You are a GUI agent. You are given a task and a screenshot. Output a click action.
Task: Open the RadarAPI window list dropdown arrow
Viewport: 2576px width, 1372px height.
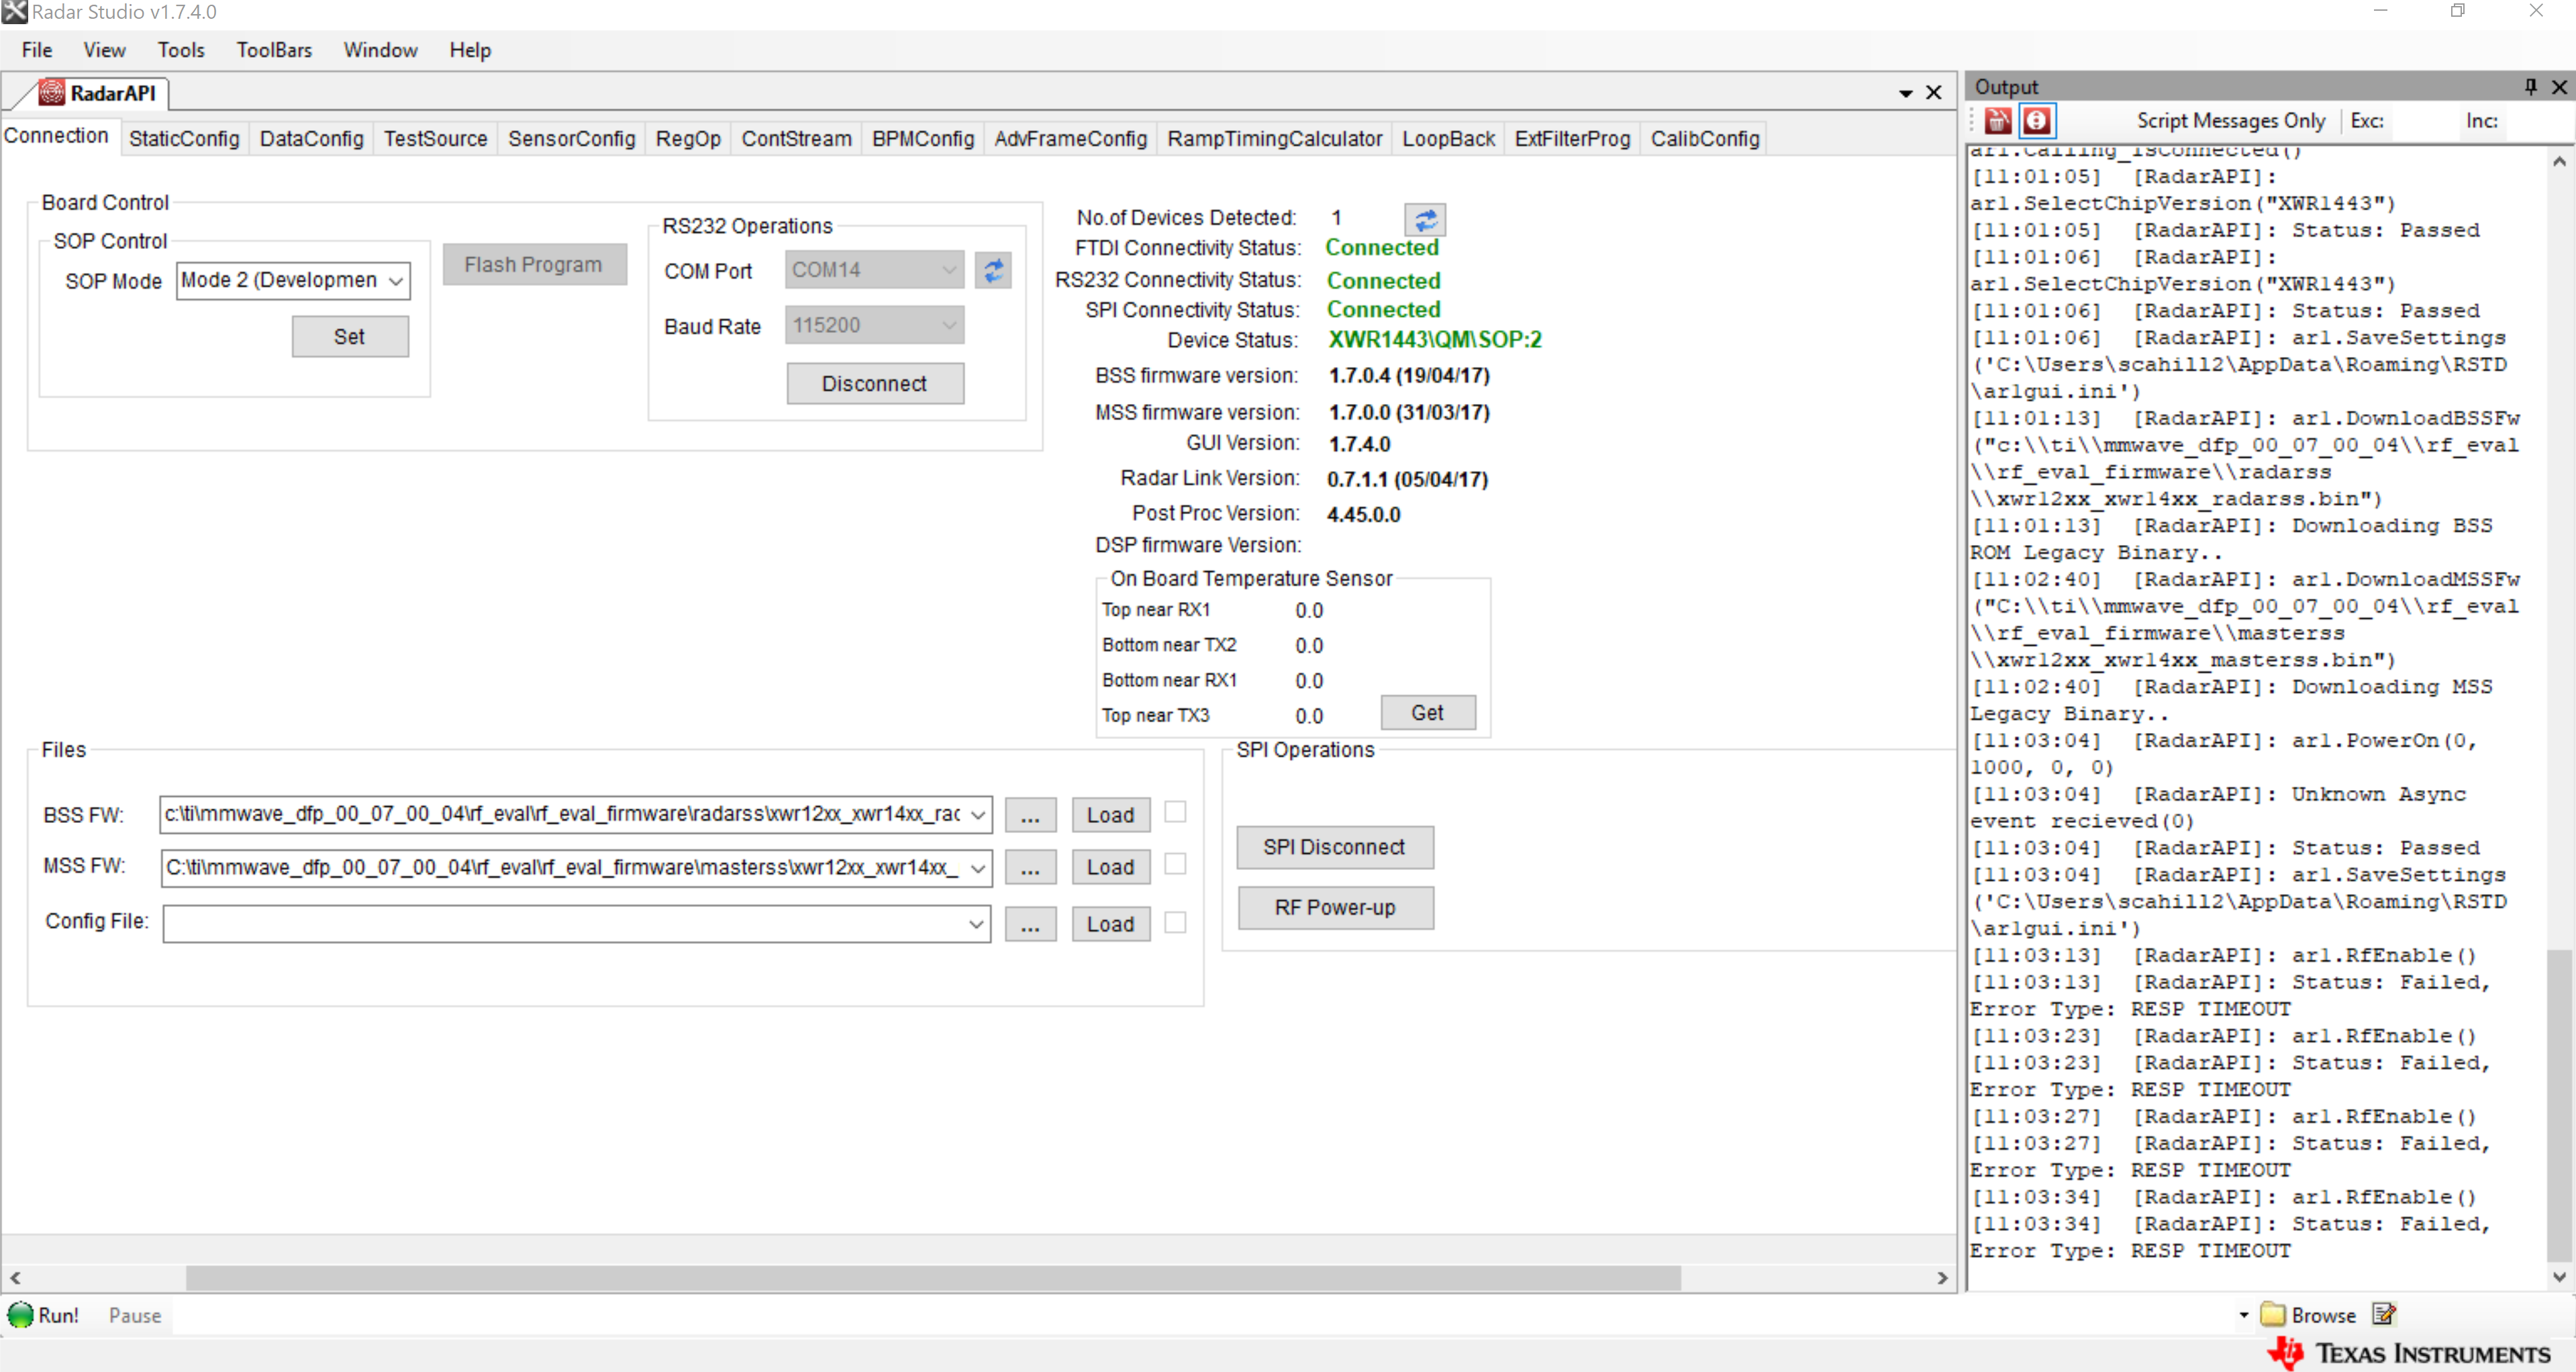coord(1906,94)
